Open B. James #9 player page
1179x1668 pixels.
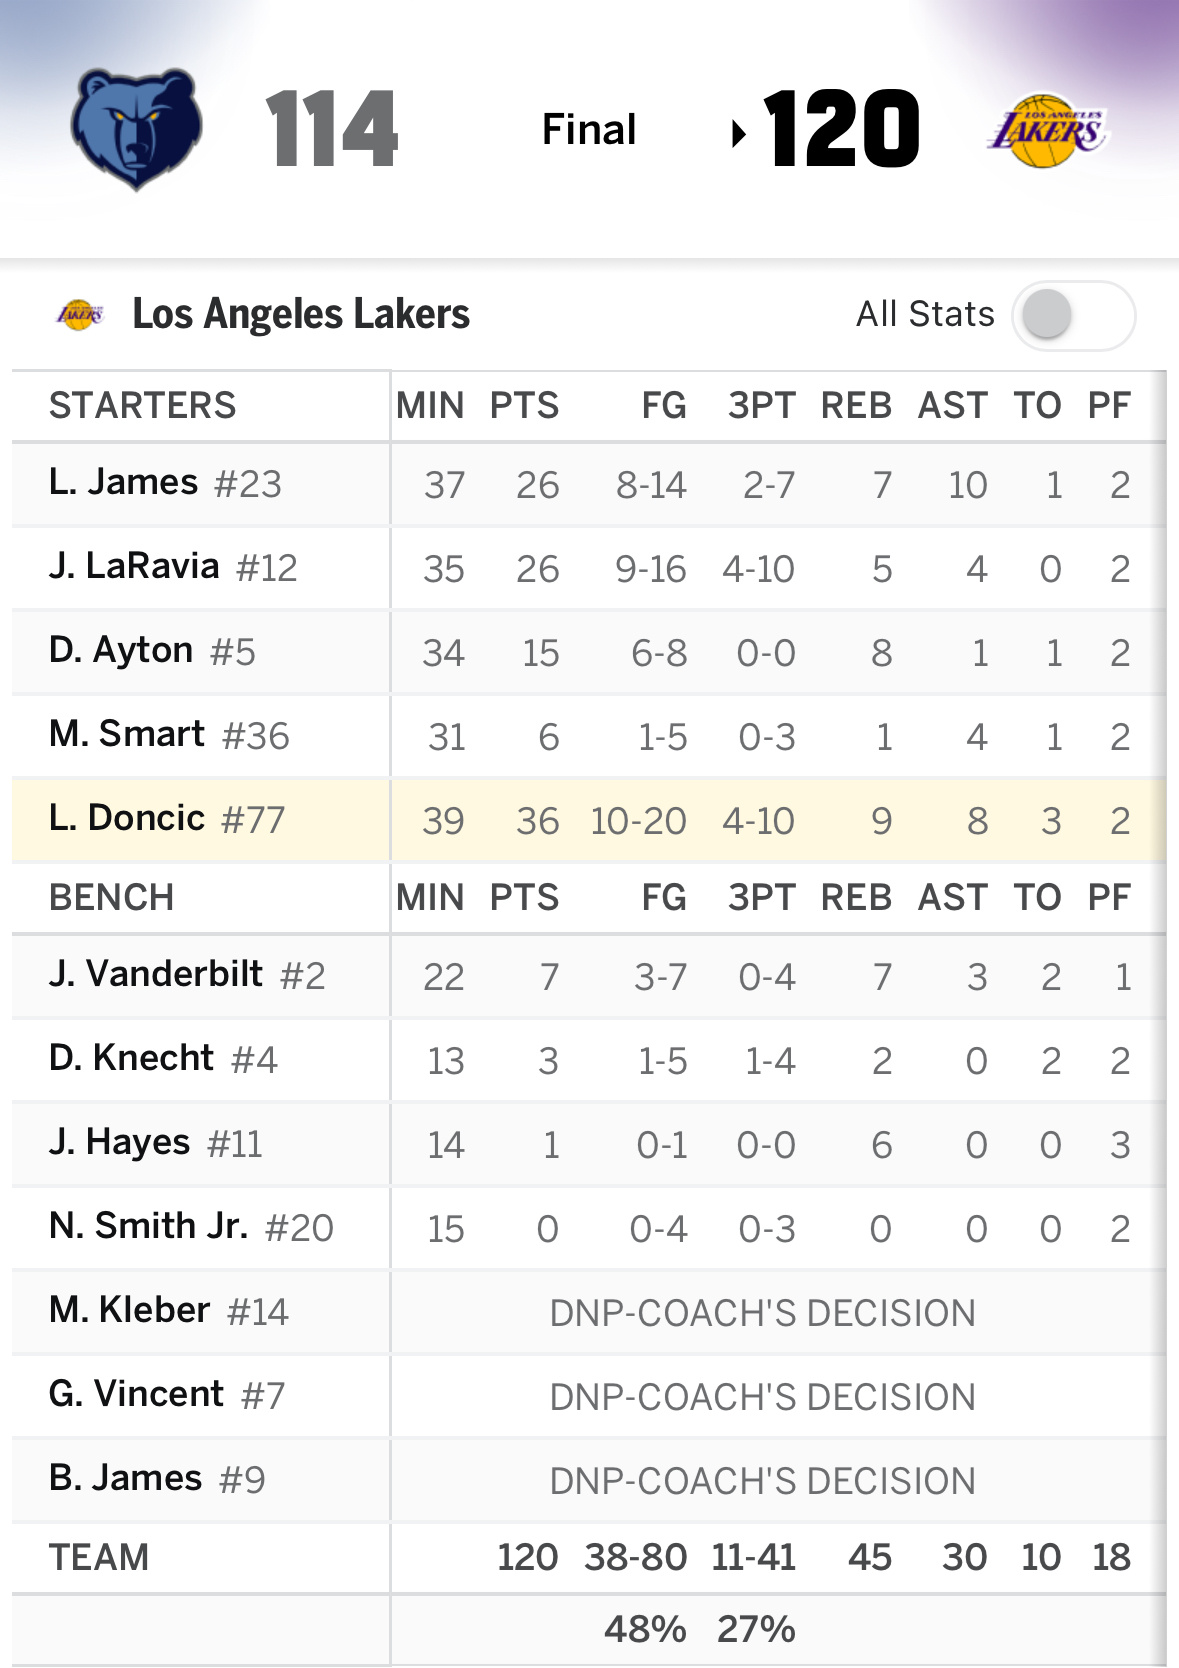157,1480
